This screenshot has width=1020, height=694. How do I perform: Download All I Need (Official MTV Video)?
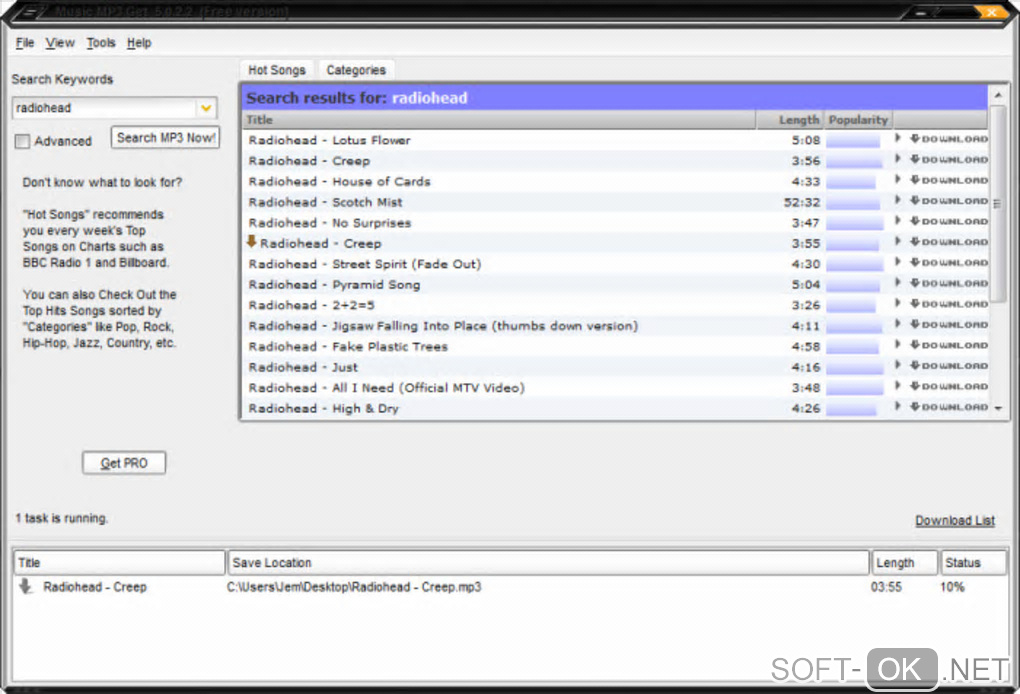tap(948, 386)
